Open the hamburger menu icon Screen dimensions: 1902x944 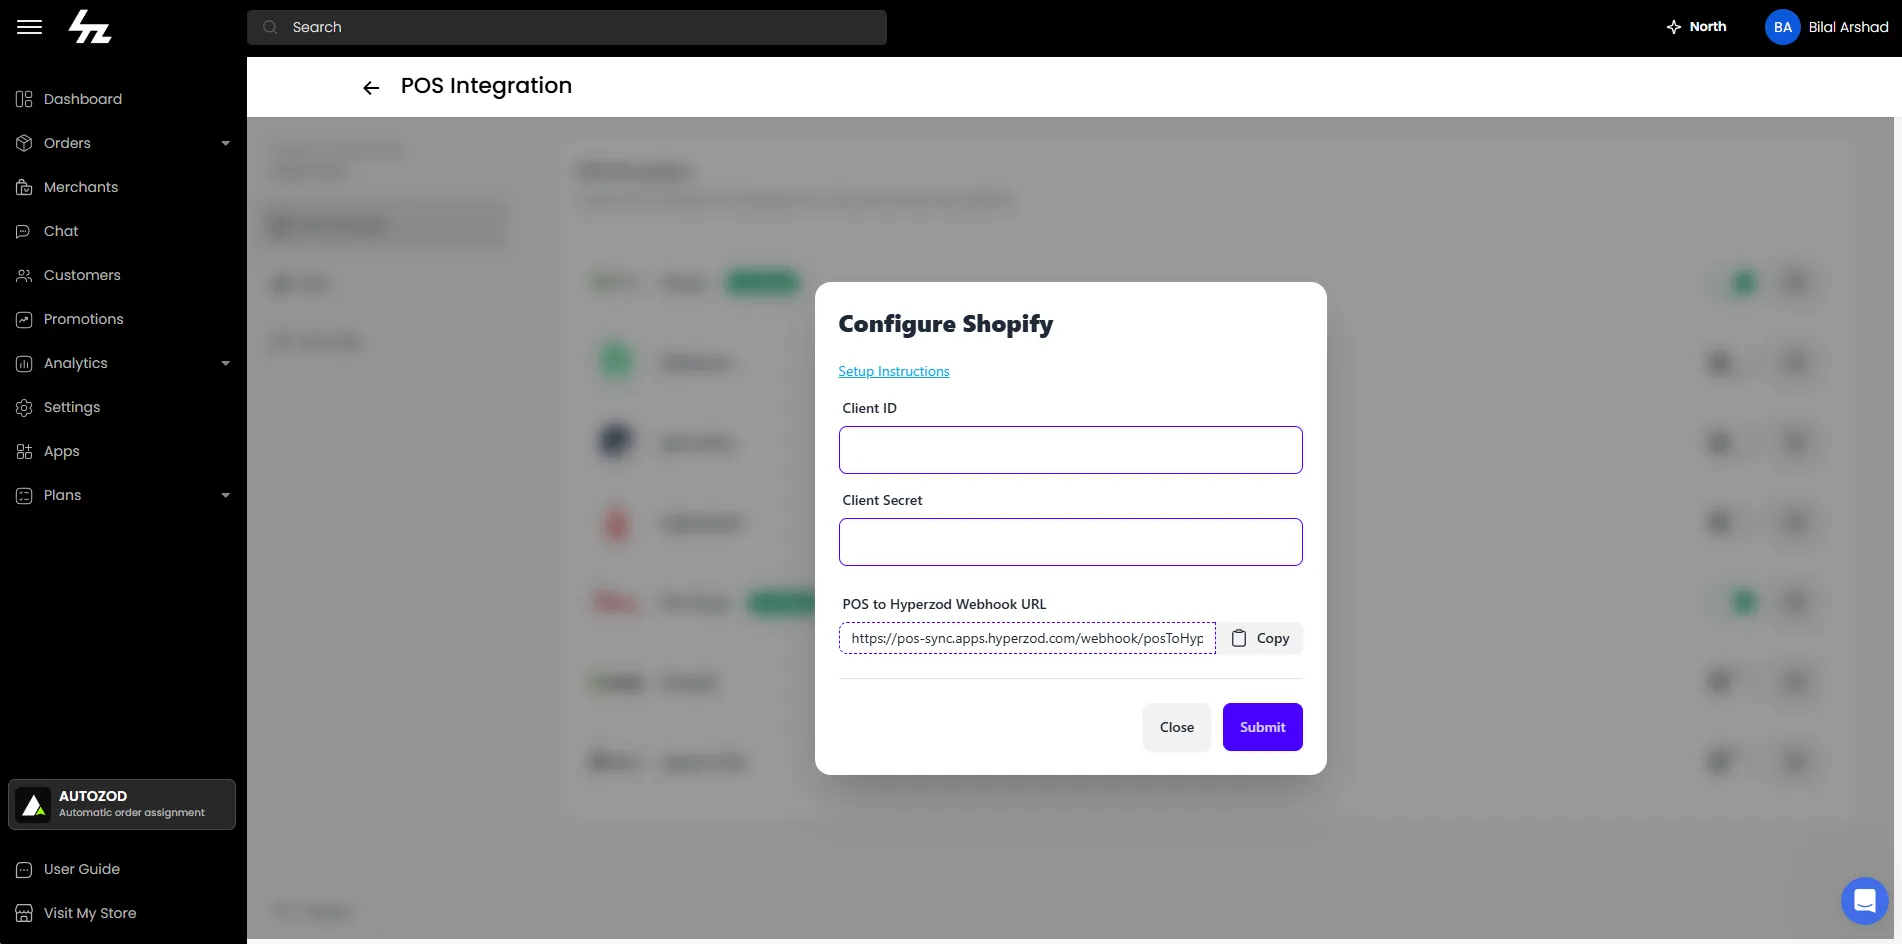[29, 27]
